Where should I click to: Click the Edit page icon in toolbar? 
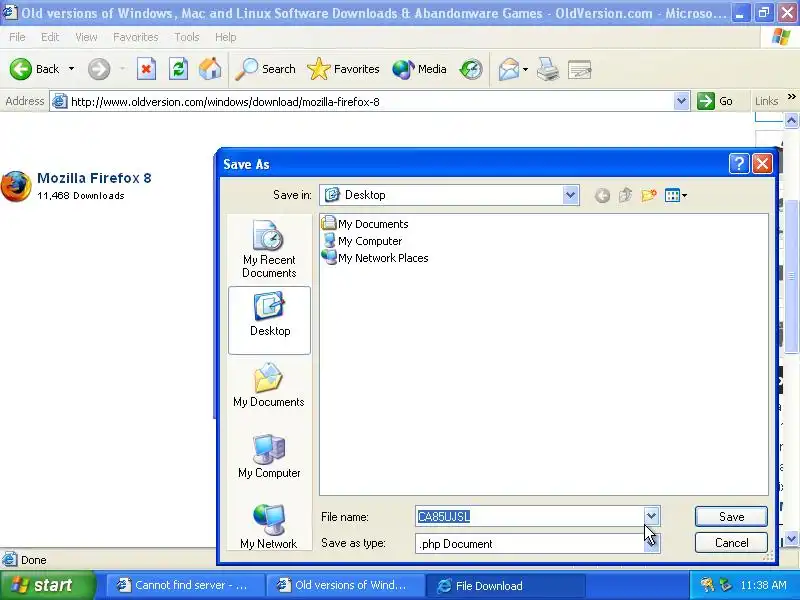click(579, 69)
